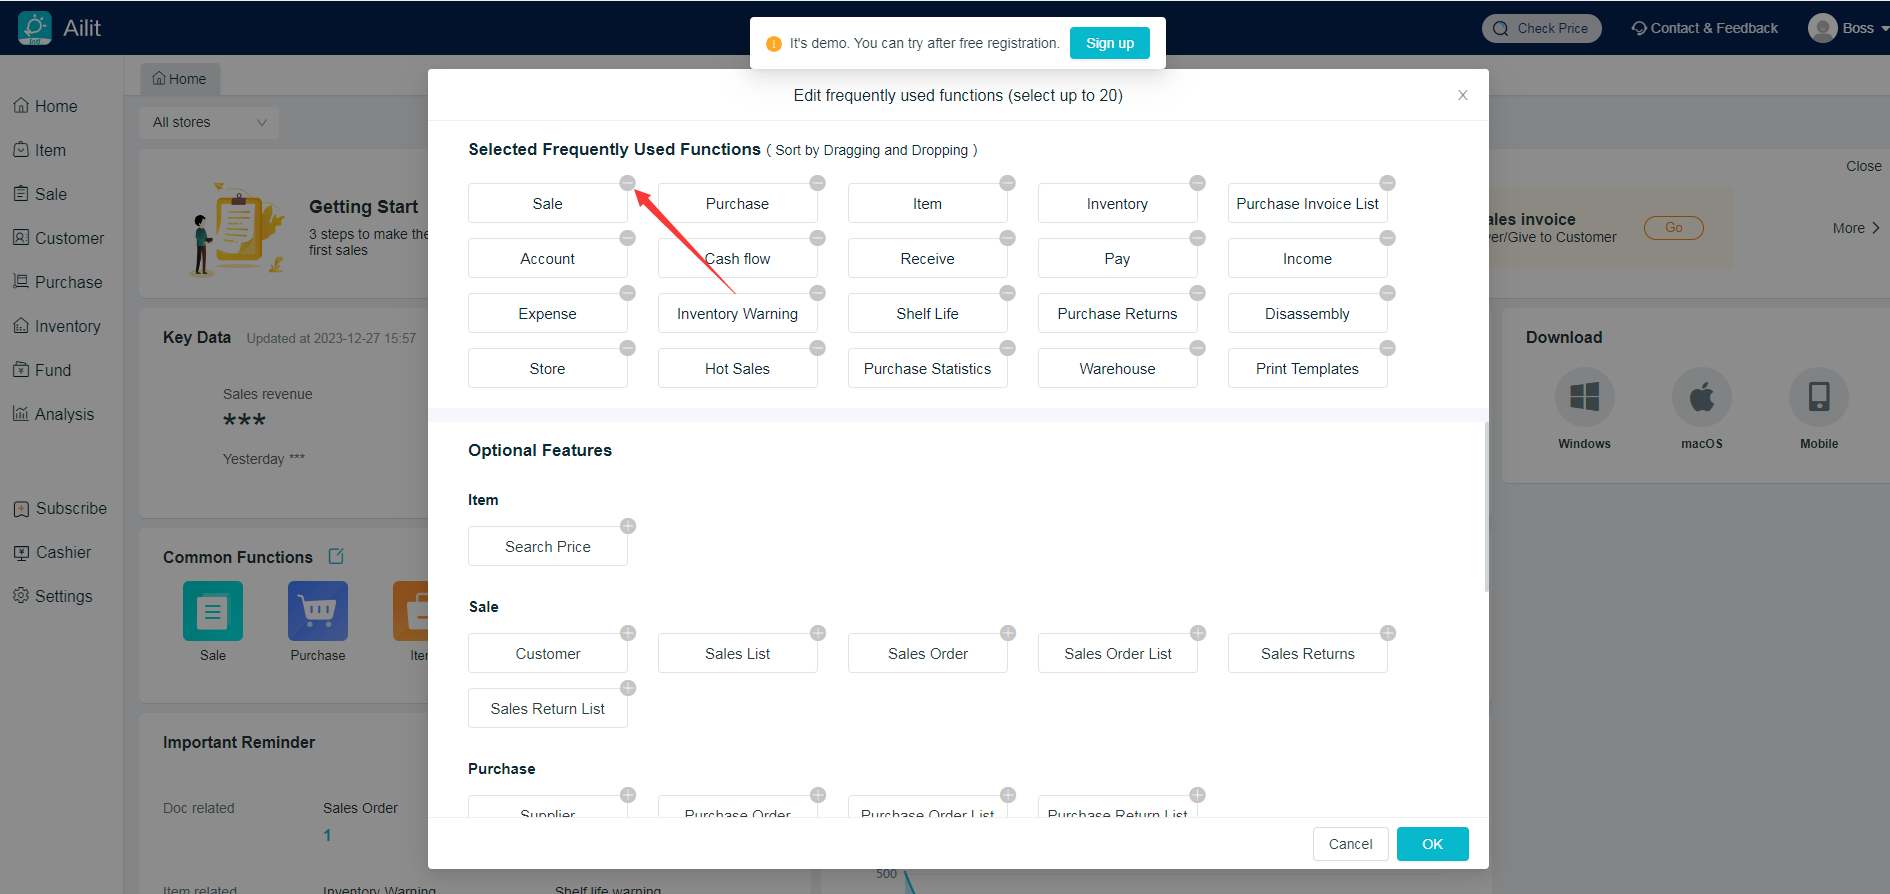The width and height of the screenshot is (1890, 894).
Task: Remove Sale from selected functions via minus icon
Action: 627,183
